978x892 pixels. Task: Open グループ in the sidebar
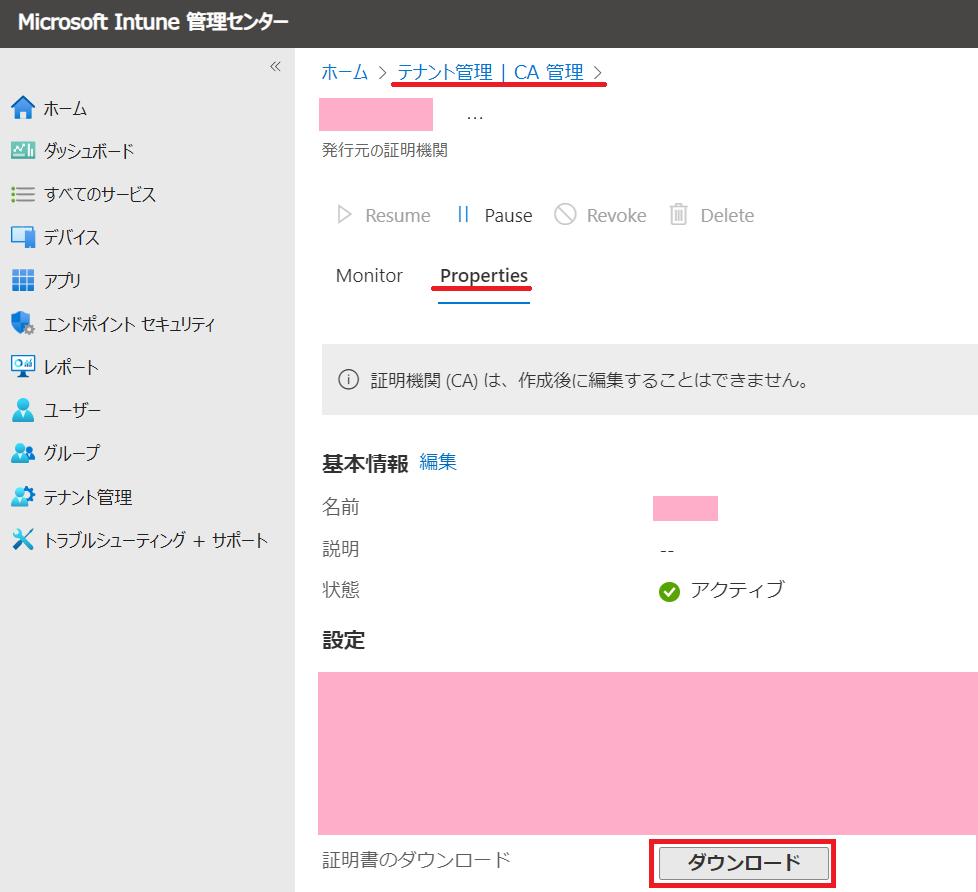pyautogui.click(x=72, y=453)
